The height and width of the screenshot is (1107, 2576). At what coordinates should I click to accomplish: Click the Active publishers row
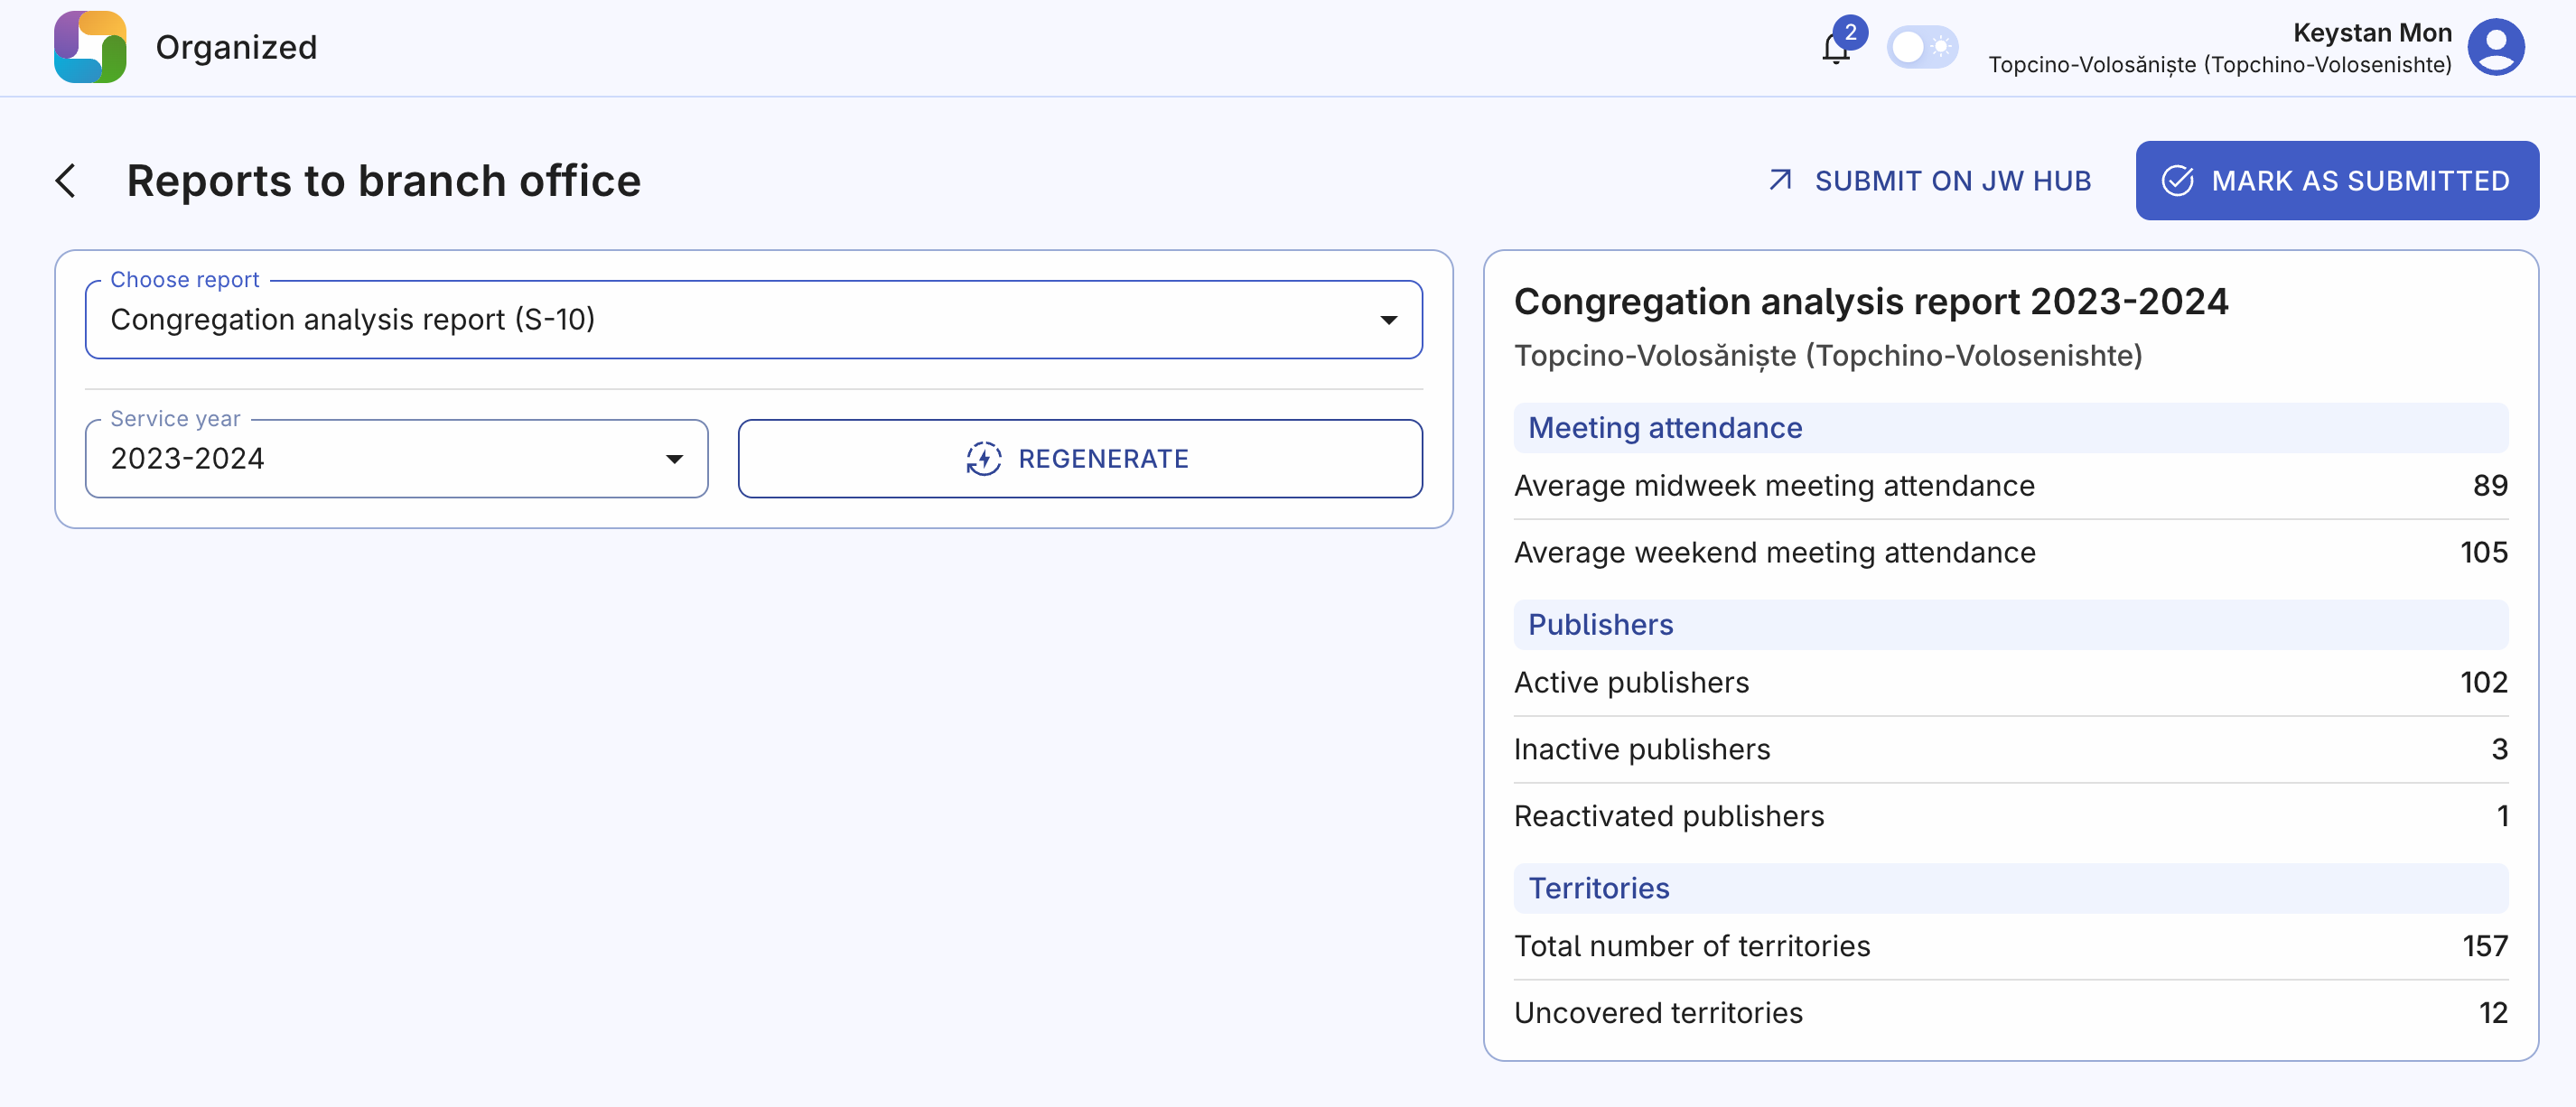point(2010,683)
